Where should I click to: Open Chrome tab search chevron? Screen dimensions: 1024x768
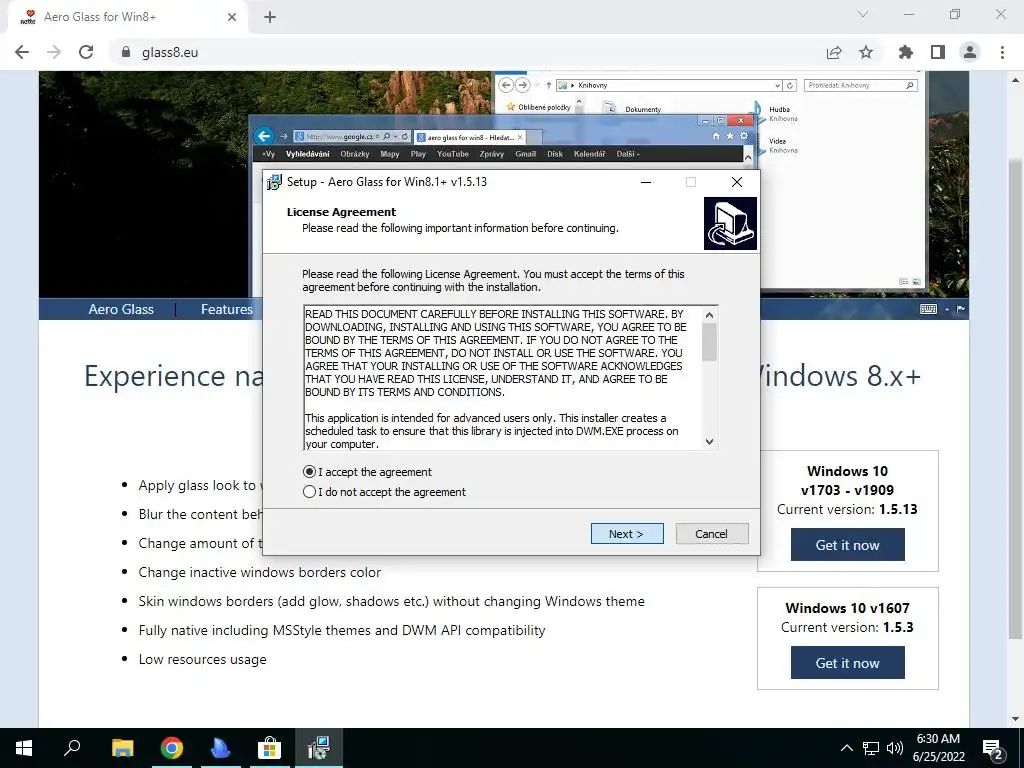point(863,14)
